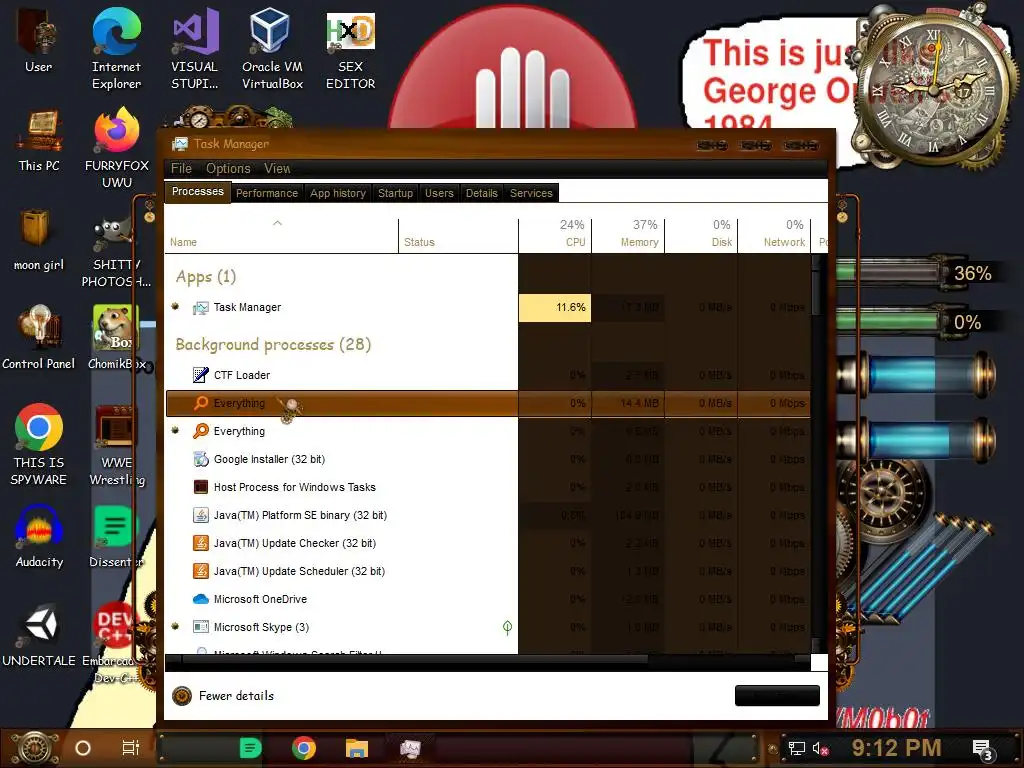Switch to the Details tab

(x=481, y=193)
